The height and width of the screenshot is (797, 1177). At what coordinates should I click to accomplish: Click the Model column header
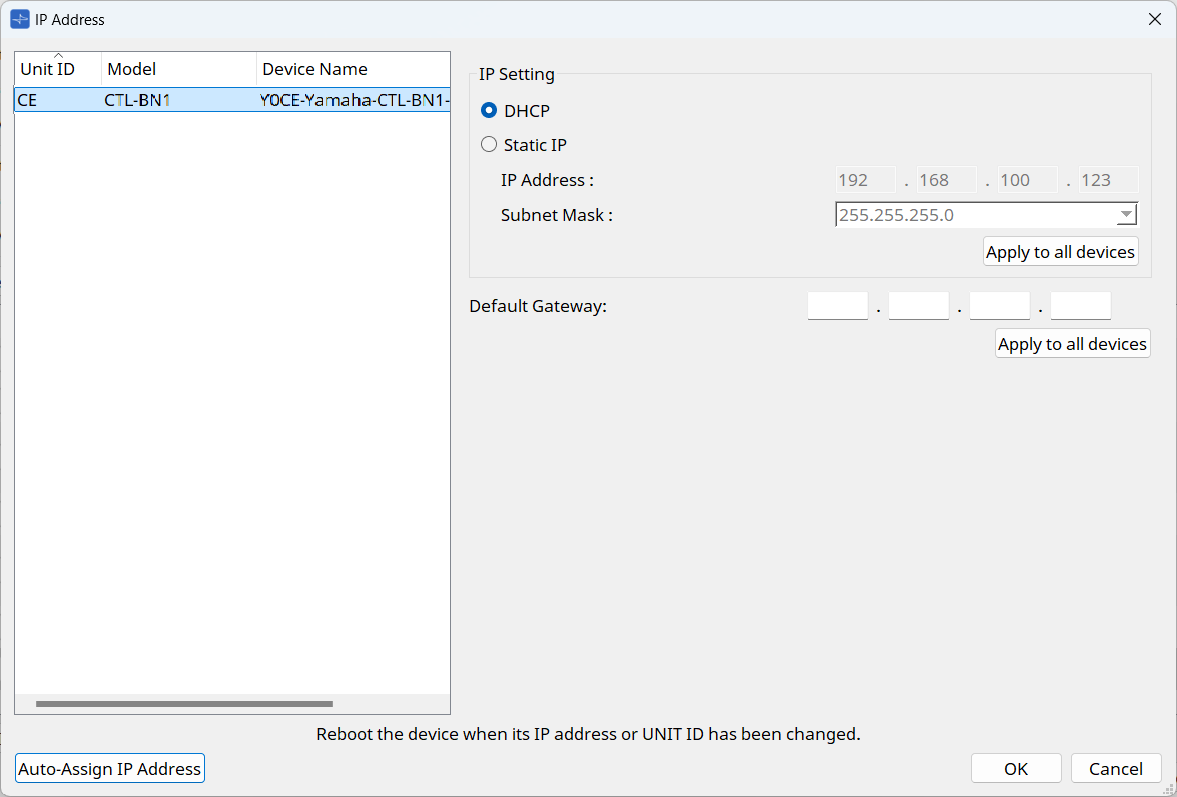pos(178,69)
